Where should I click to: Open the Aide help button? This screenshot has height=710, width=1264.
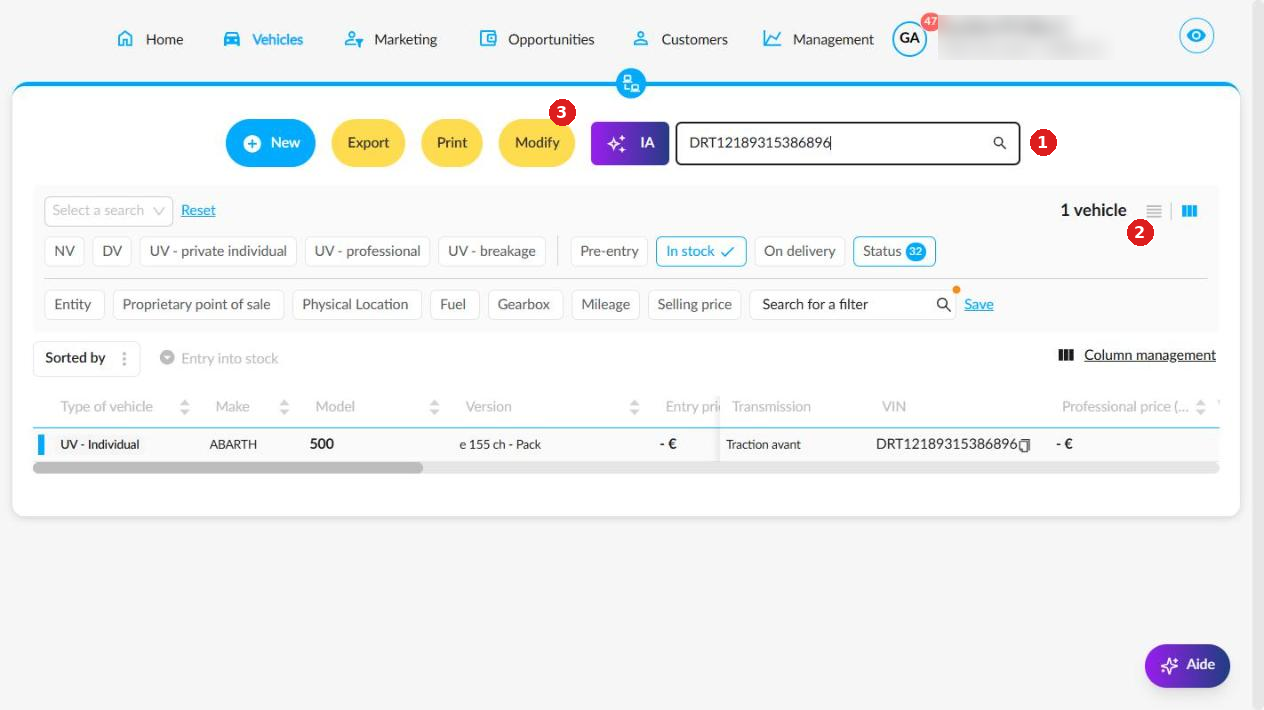pos(1187,665)
